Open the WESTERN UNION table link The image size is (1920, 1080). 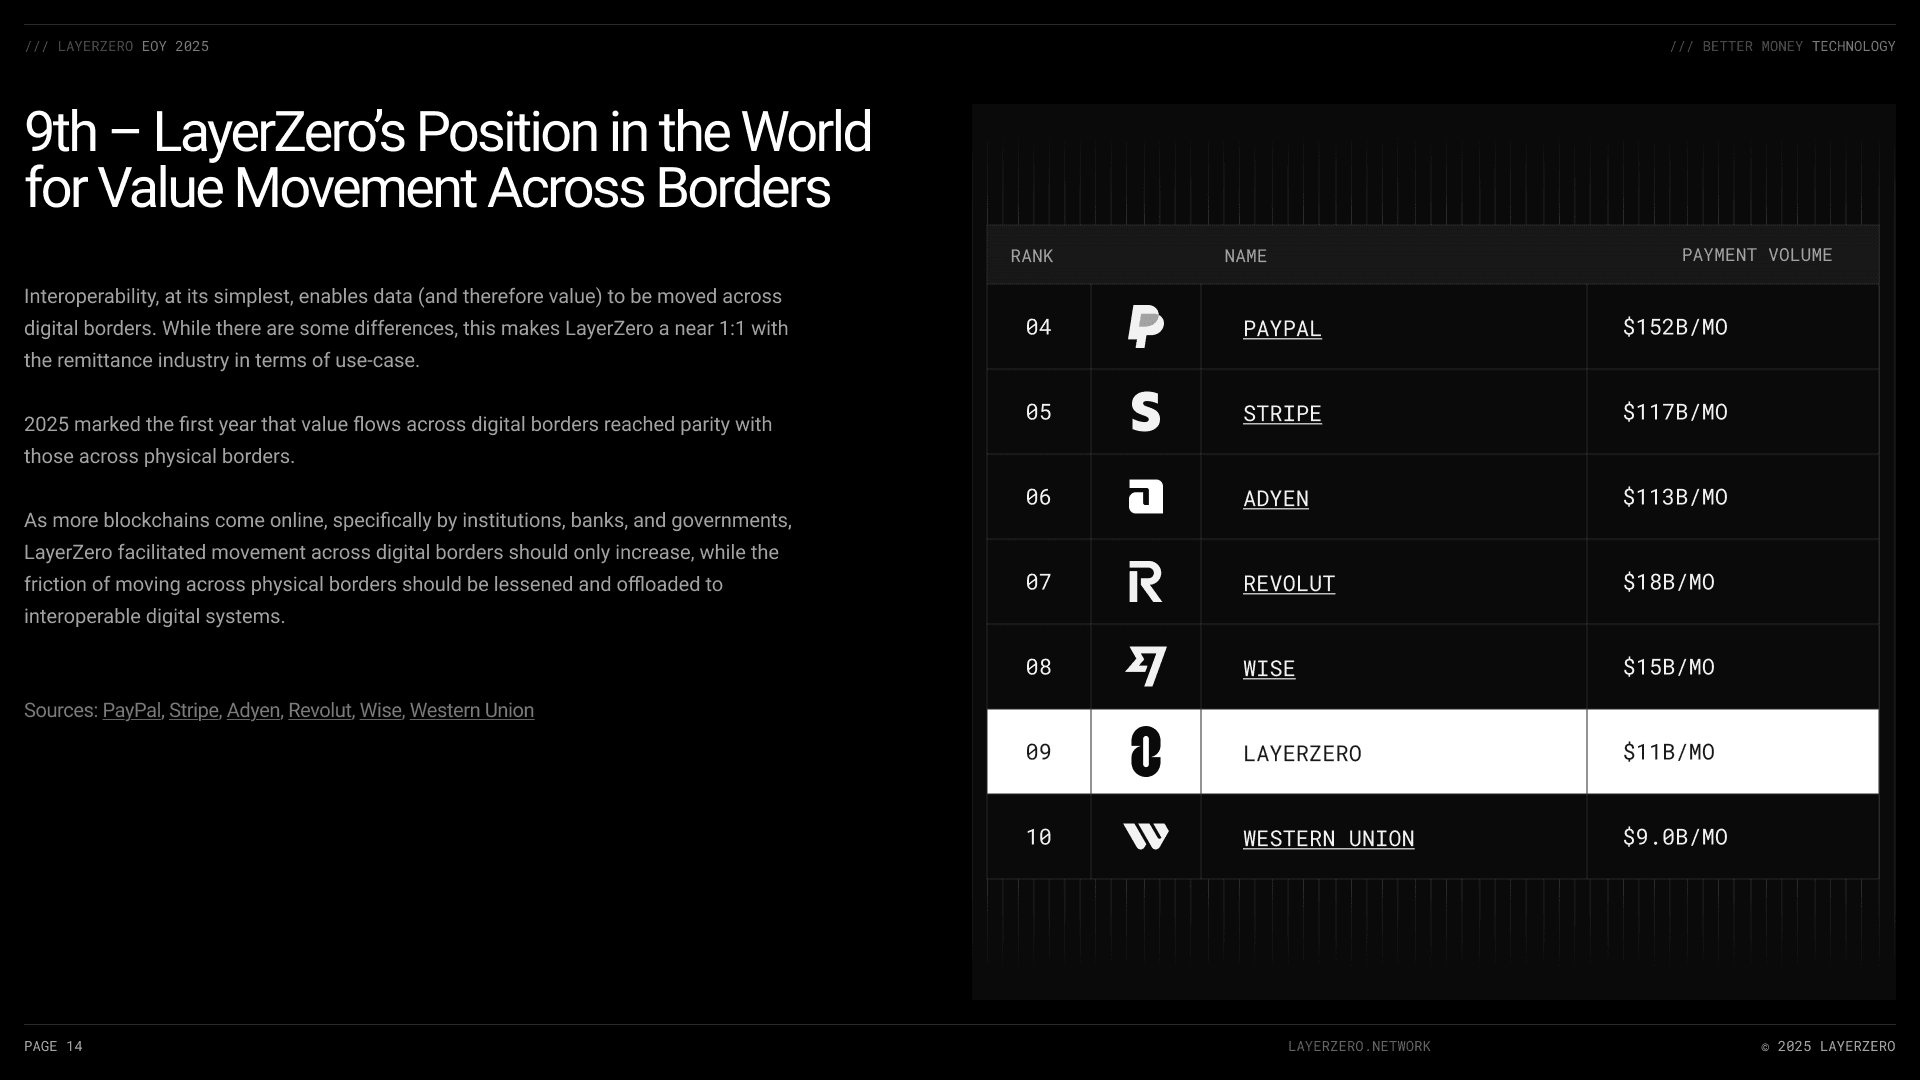click(x=1328, y=839)
